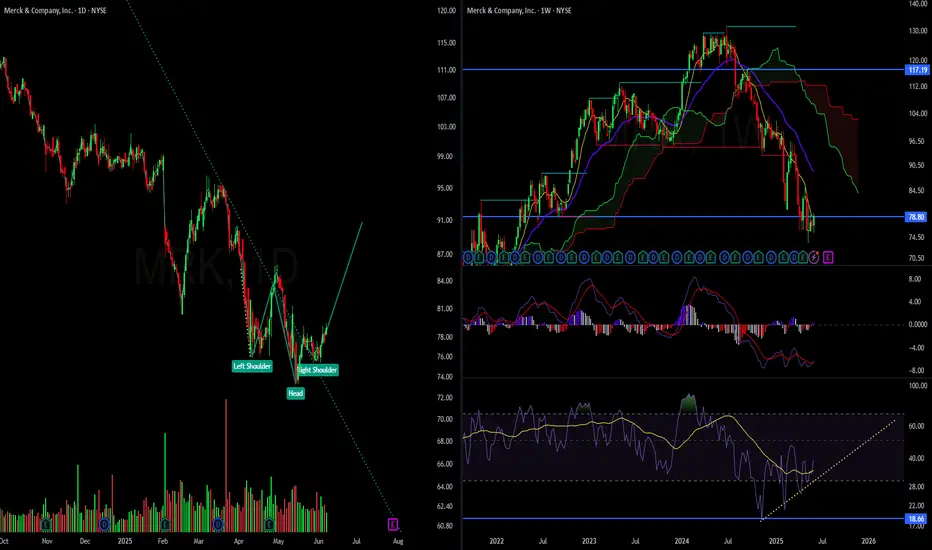Click the Jun label on the daily time axis
The width and height of the screenshot is (932, 550).
point(319,541)
